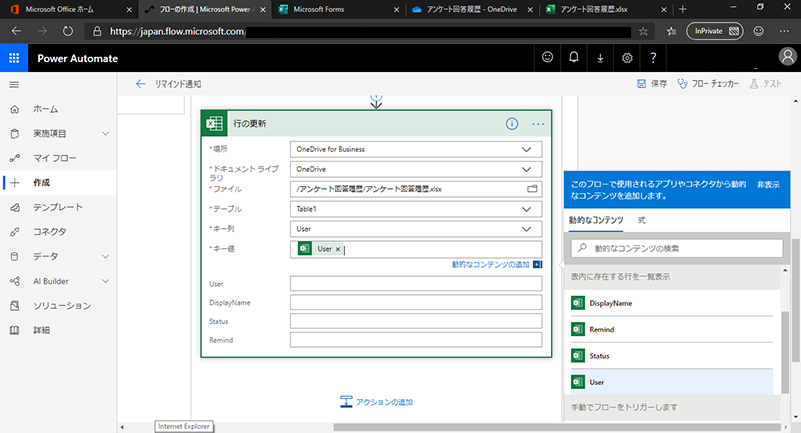Click the info icon on 行の更新 card

pos(511,124)
